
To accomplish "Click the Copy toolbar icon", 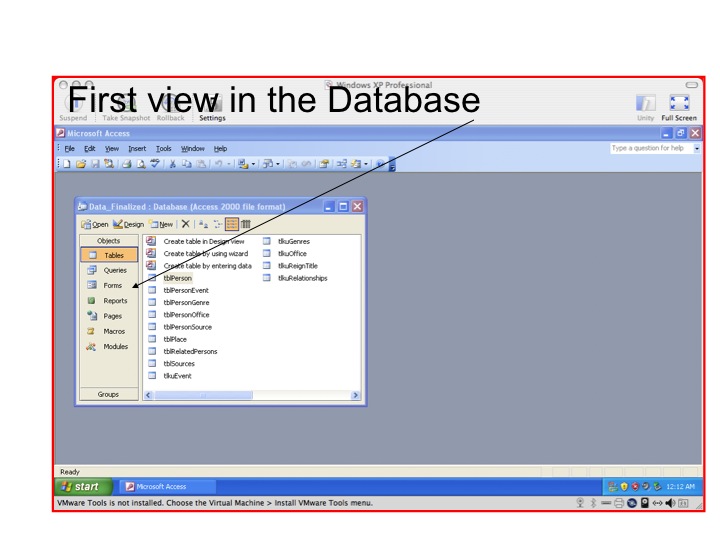I will point(187,164).
